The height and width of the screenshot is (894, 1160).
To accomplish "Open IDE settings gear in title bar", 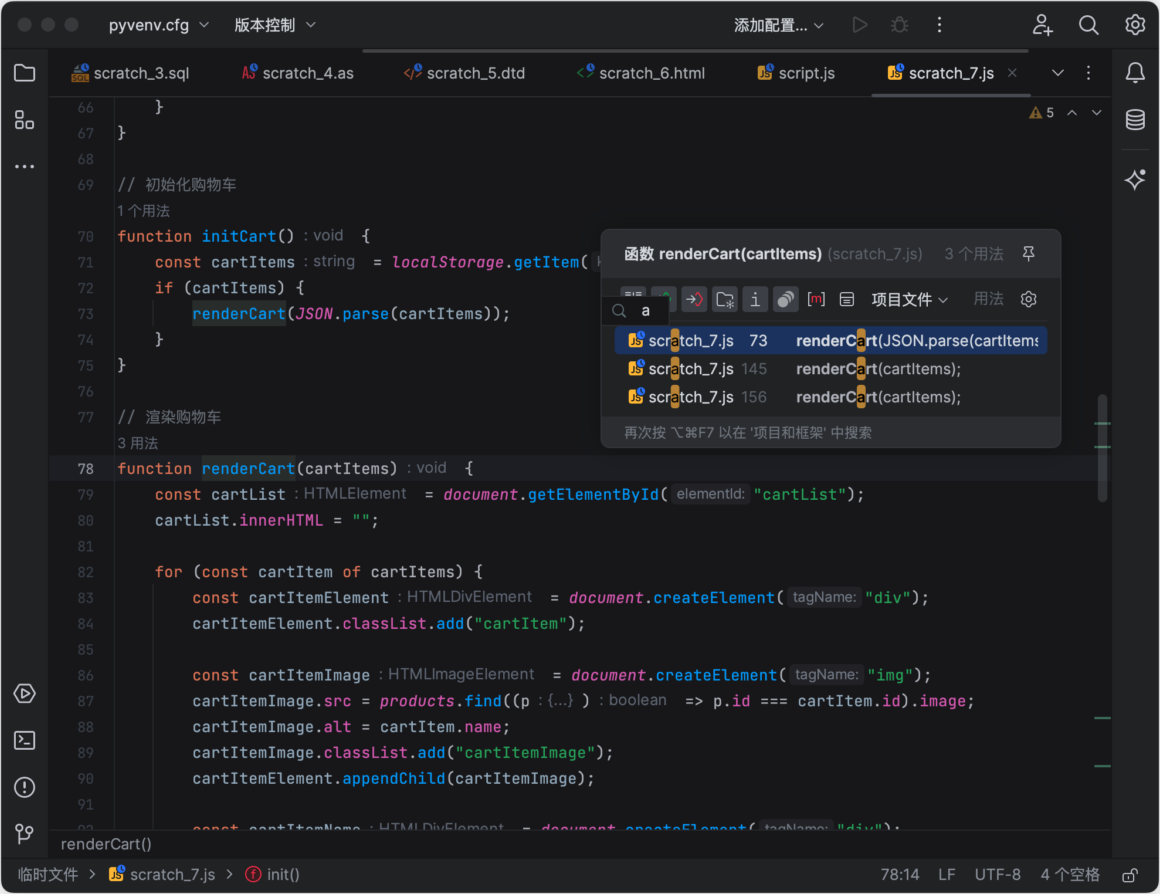I will point(1135,25).
